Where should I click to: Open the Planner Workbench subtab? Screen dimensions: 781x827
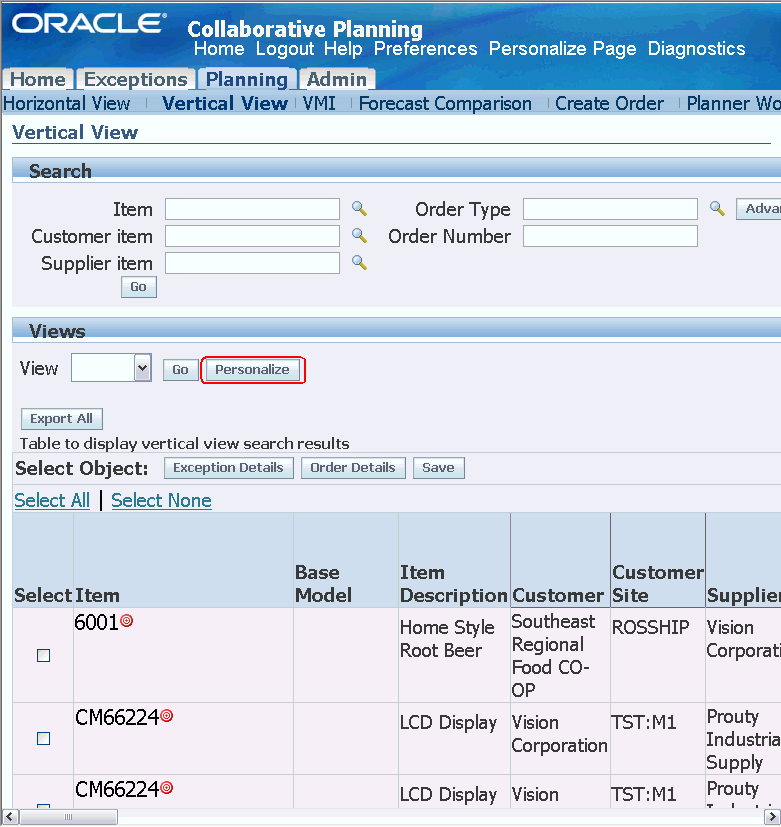point(733,103)
